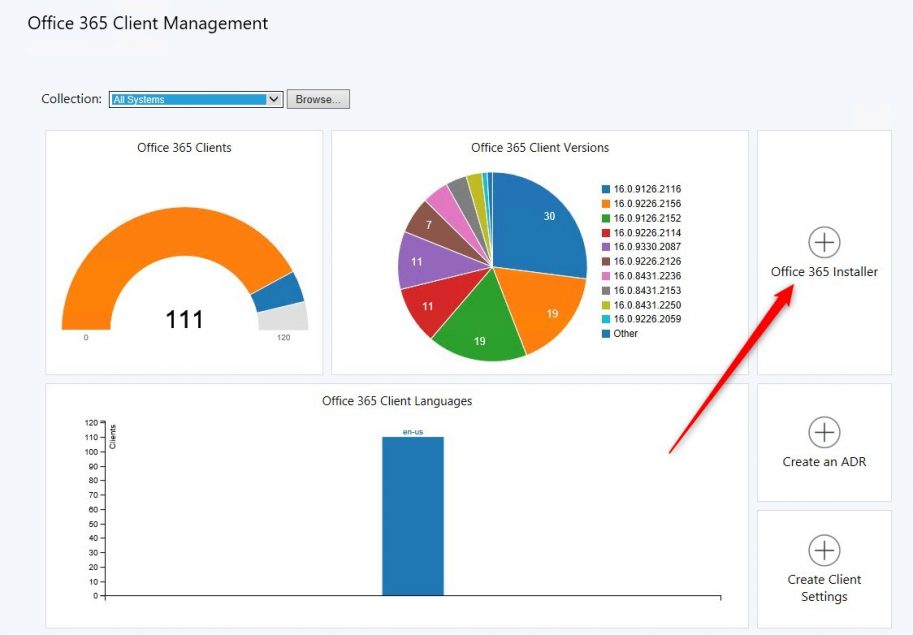Click the Office 365 Client Versions title
The image size is (913, 635).
point(540,148)
